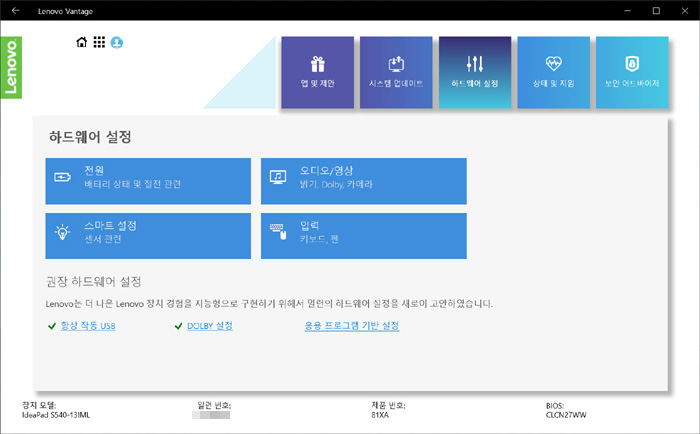The height and width of the screenshot is (434, 700).
Task: Click the keyboard mouse icon in 입력
Action: [278, 232]
